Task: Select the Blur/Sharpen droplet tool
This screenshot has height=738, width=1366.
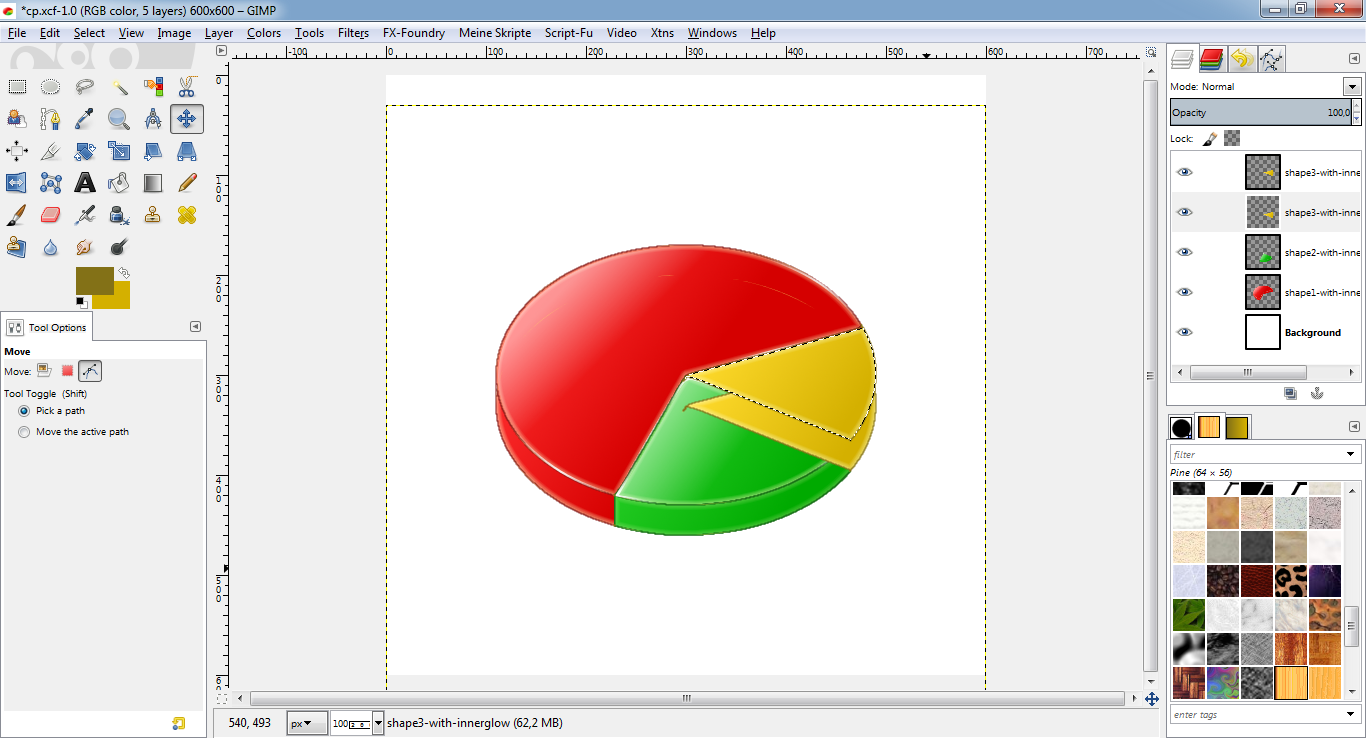Action: pos(51,246)
